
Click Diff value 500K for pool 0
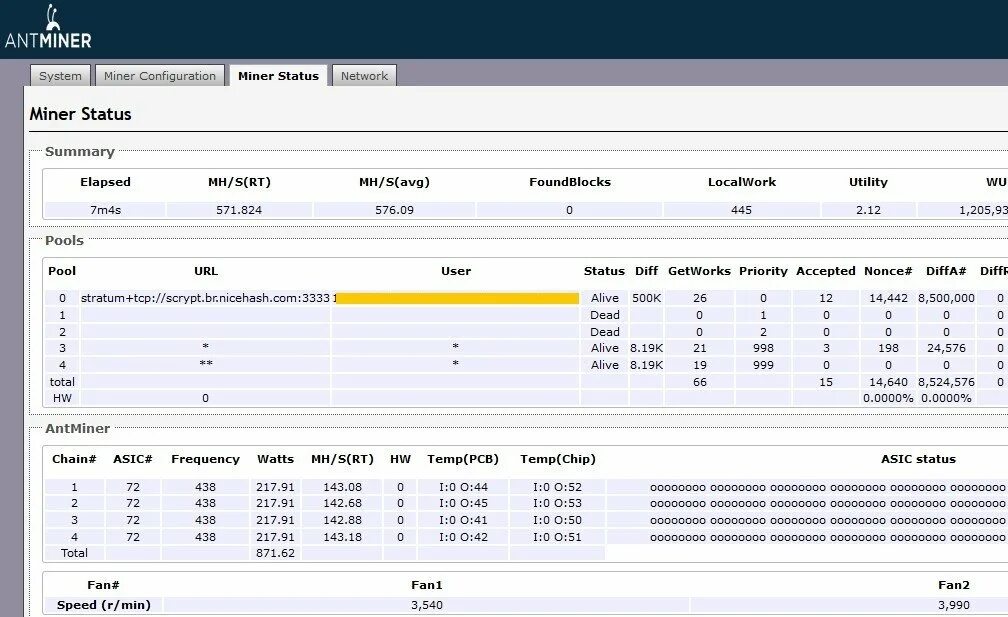647,298
